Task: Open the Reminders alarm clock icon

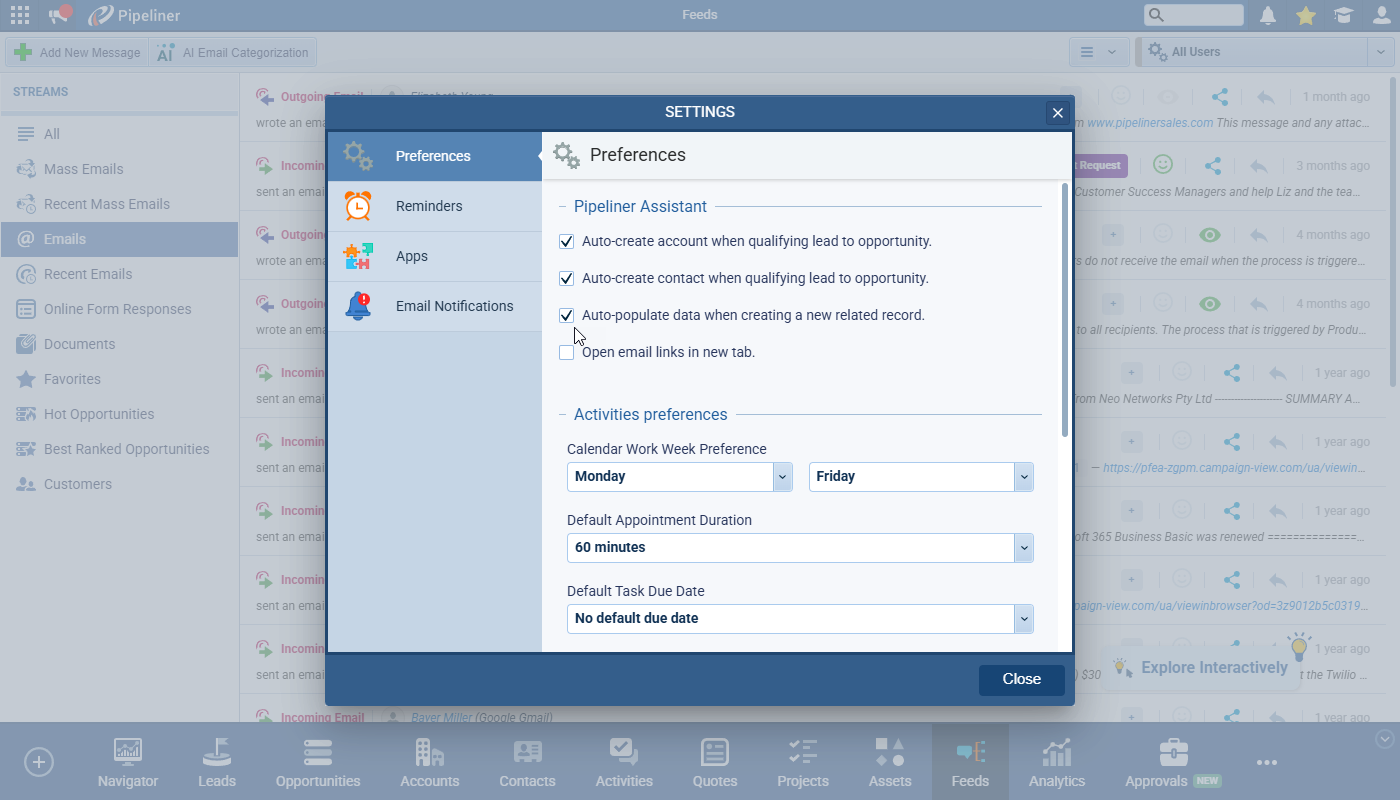Action: 358,206
